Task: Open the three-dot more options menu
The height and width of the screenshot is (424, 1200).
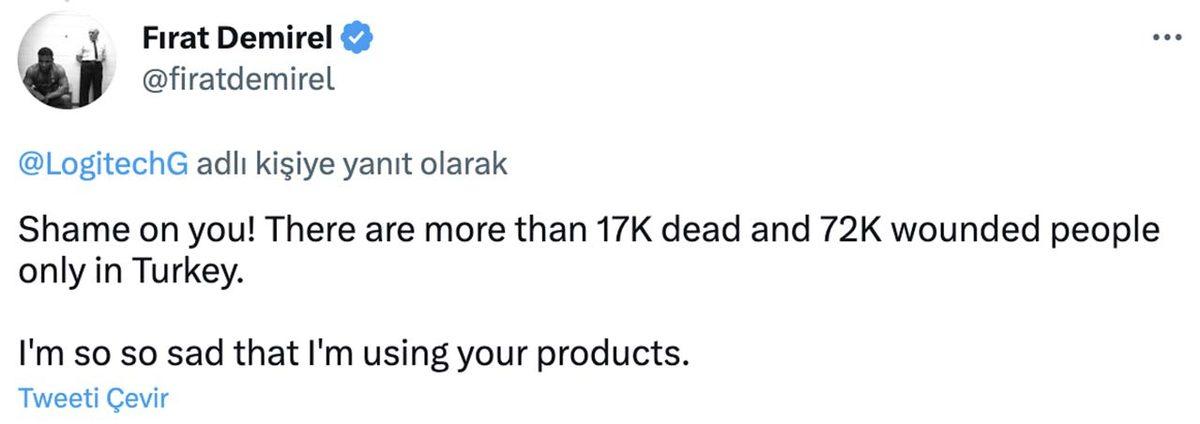Action: [1167, 37]
